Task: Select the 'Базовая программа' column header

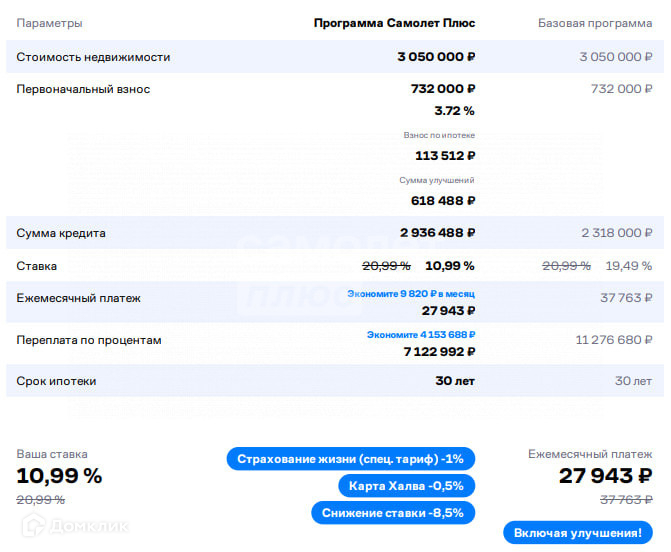Action: (595, 23)
